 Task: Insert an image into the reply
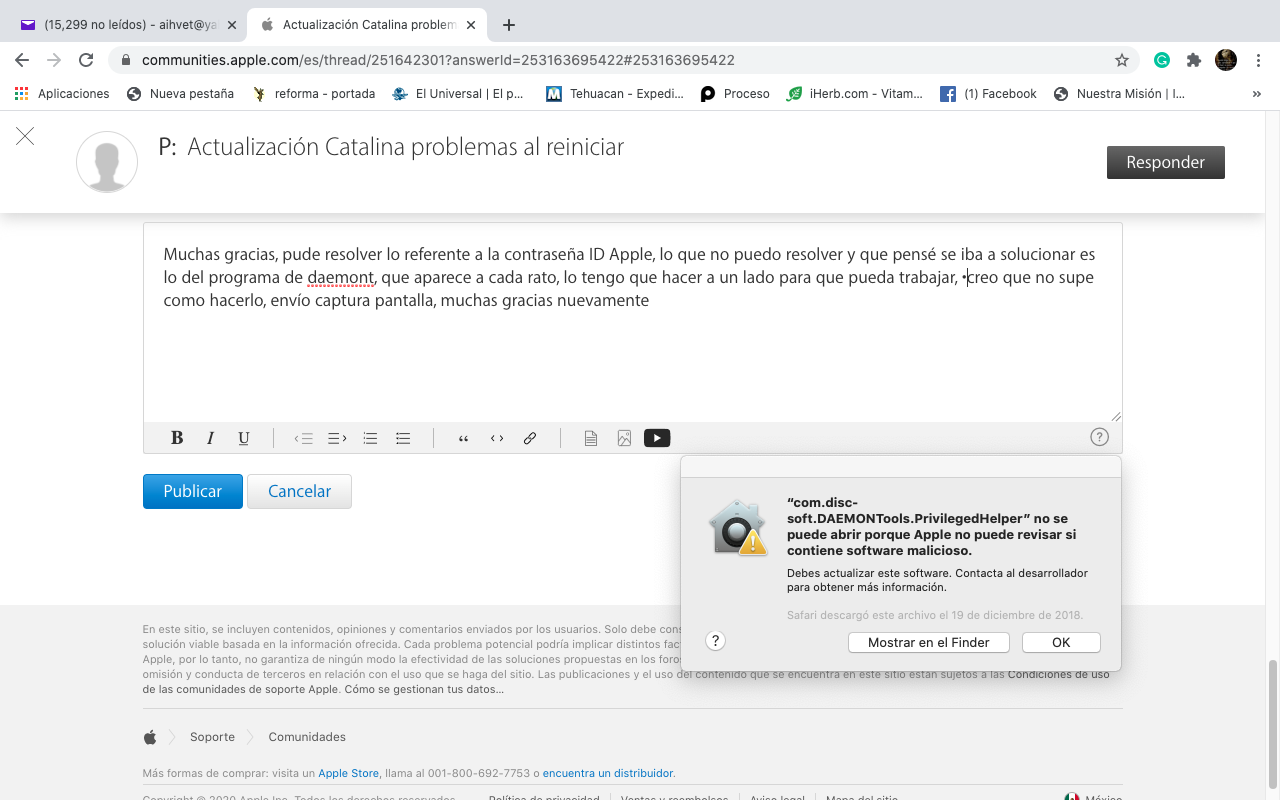coord(624,438)
